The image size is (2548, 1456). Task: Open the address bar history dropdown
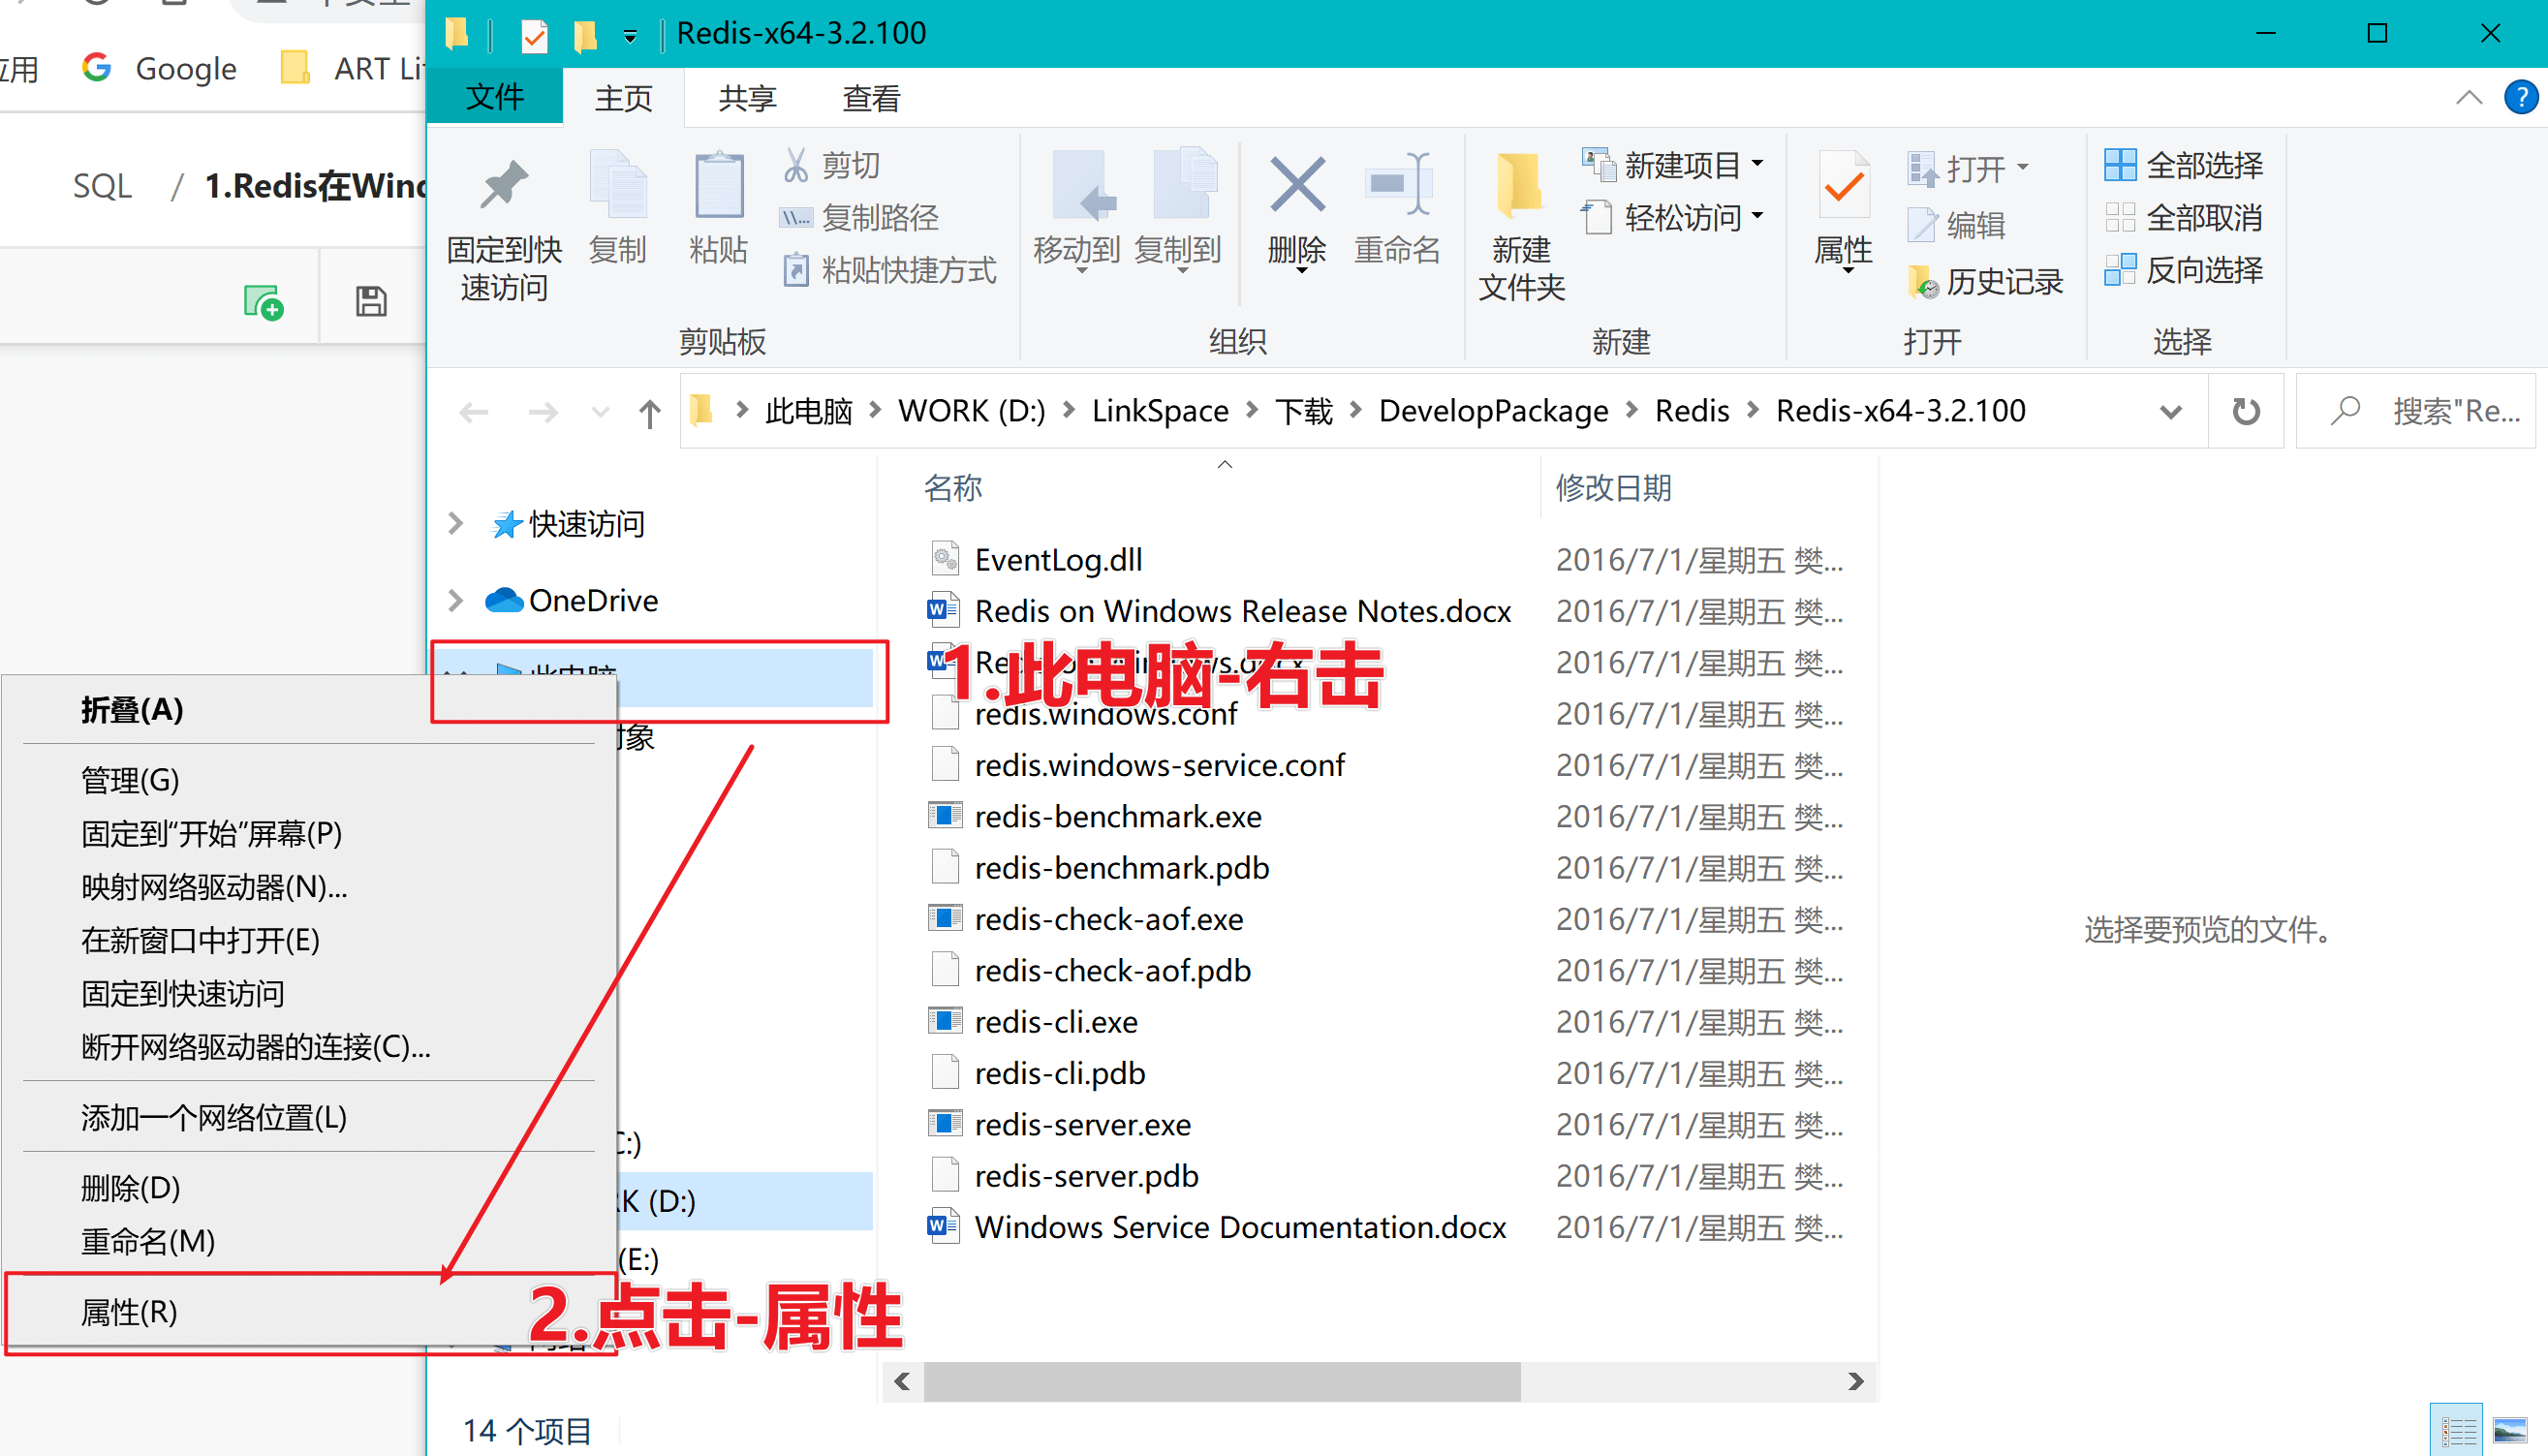coord(2170,411)
